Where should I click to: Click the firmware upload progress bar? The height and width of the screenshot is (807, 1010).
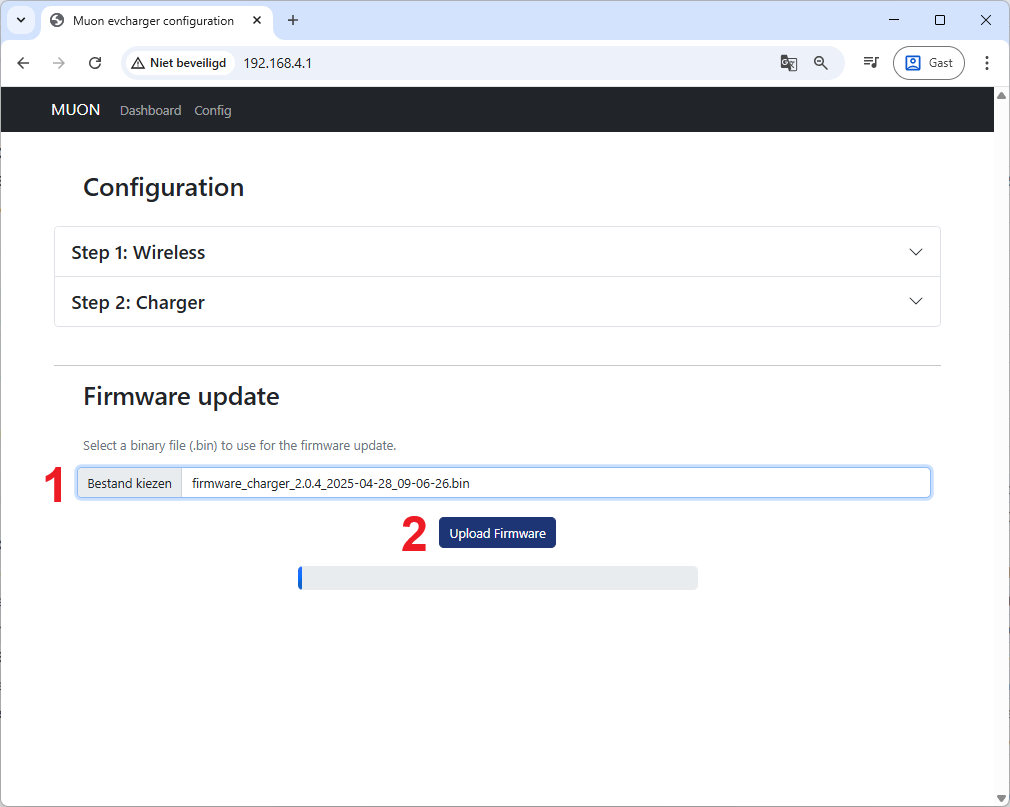[x=497, y=578]
